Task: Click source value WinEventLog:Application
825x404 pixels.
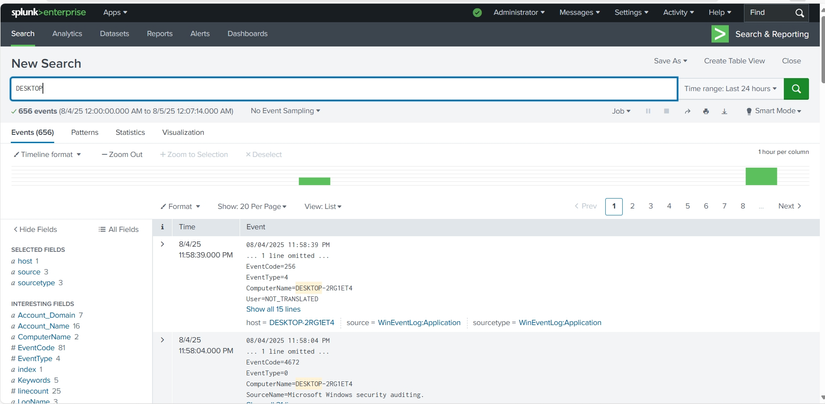Action: pyautogui.click(x=419, y=322)
